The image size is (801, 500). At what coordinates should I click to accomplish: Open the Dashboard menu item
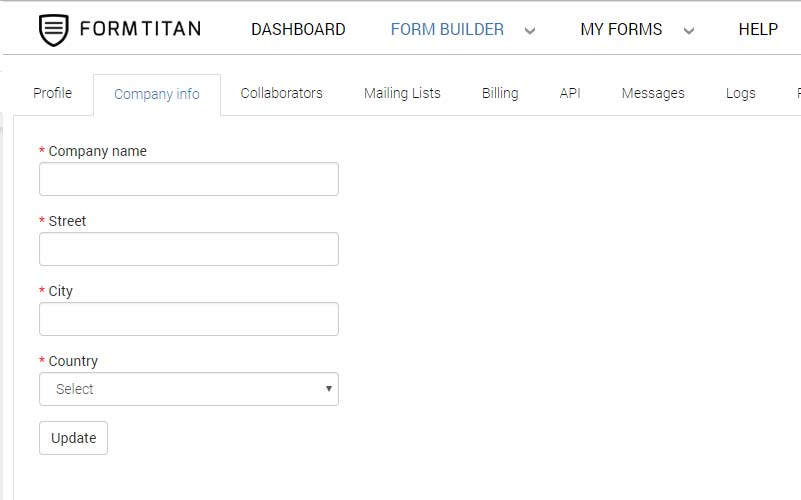(298, 30)
